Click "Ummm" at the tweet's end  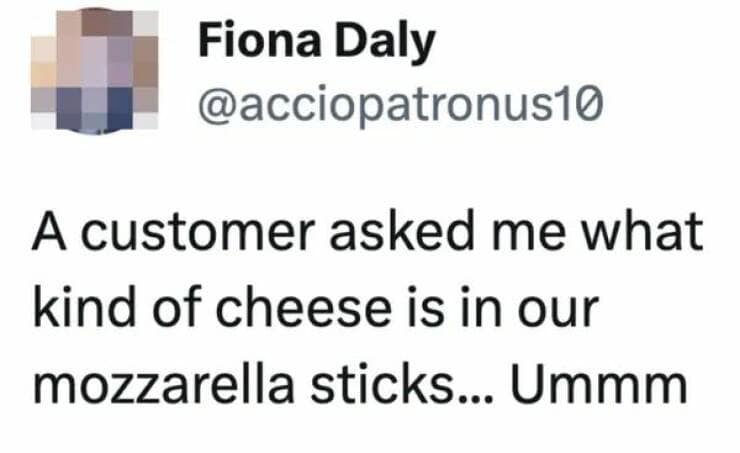(x=599, y=385)
